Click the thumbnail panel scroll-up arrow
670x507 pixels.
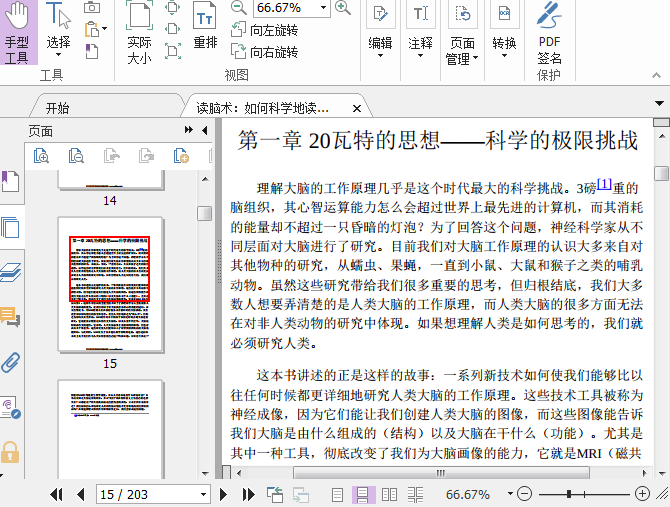pyautogui.click(x=205, y=179)
